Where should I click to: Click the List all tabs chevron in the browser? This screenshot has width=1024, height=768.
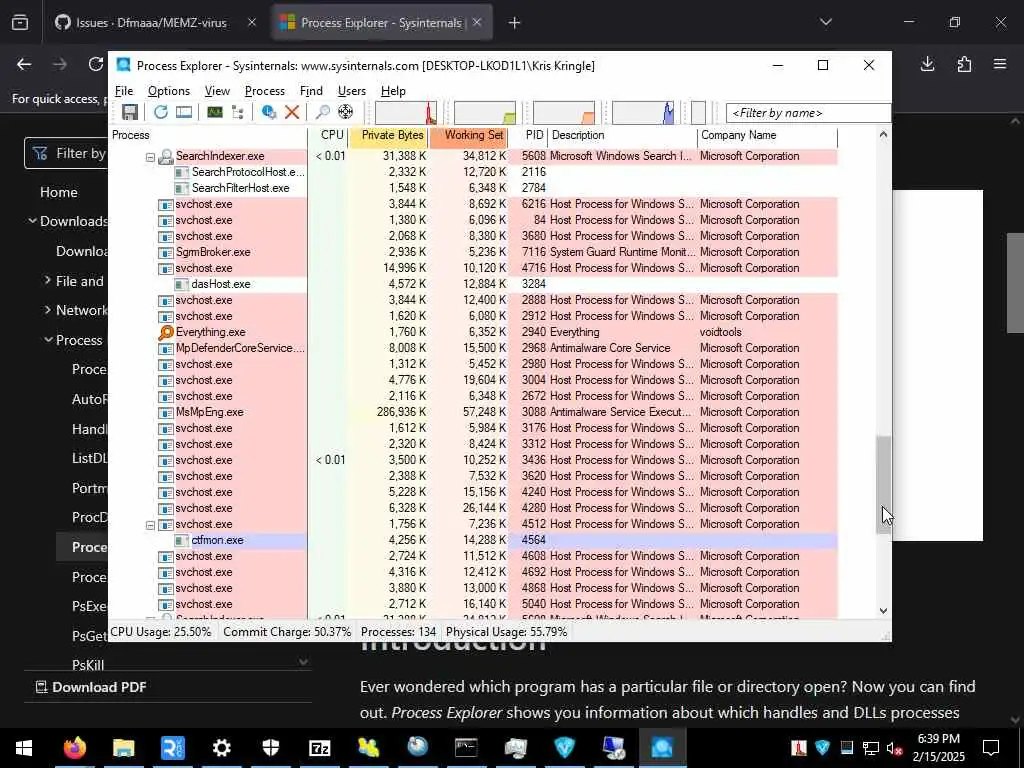[826, 22]
